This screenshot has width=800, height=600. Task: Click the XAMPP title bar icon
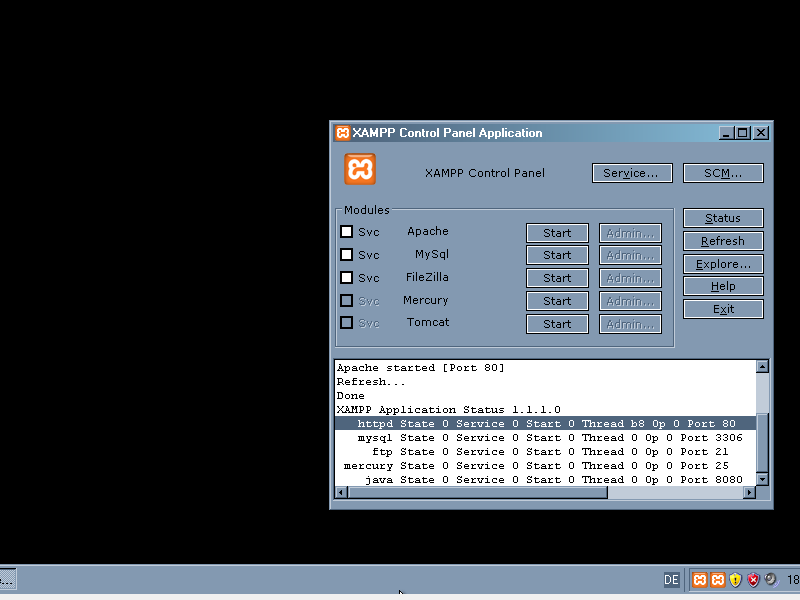342,133
